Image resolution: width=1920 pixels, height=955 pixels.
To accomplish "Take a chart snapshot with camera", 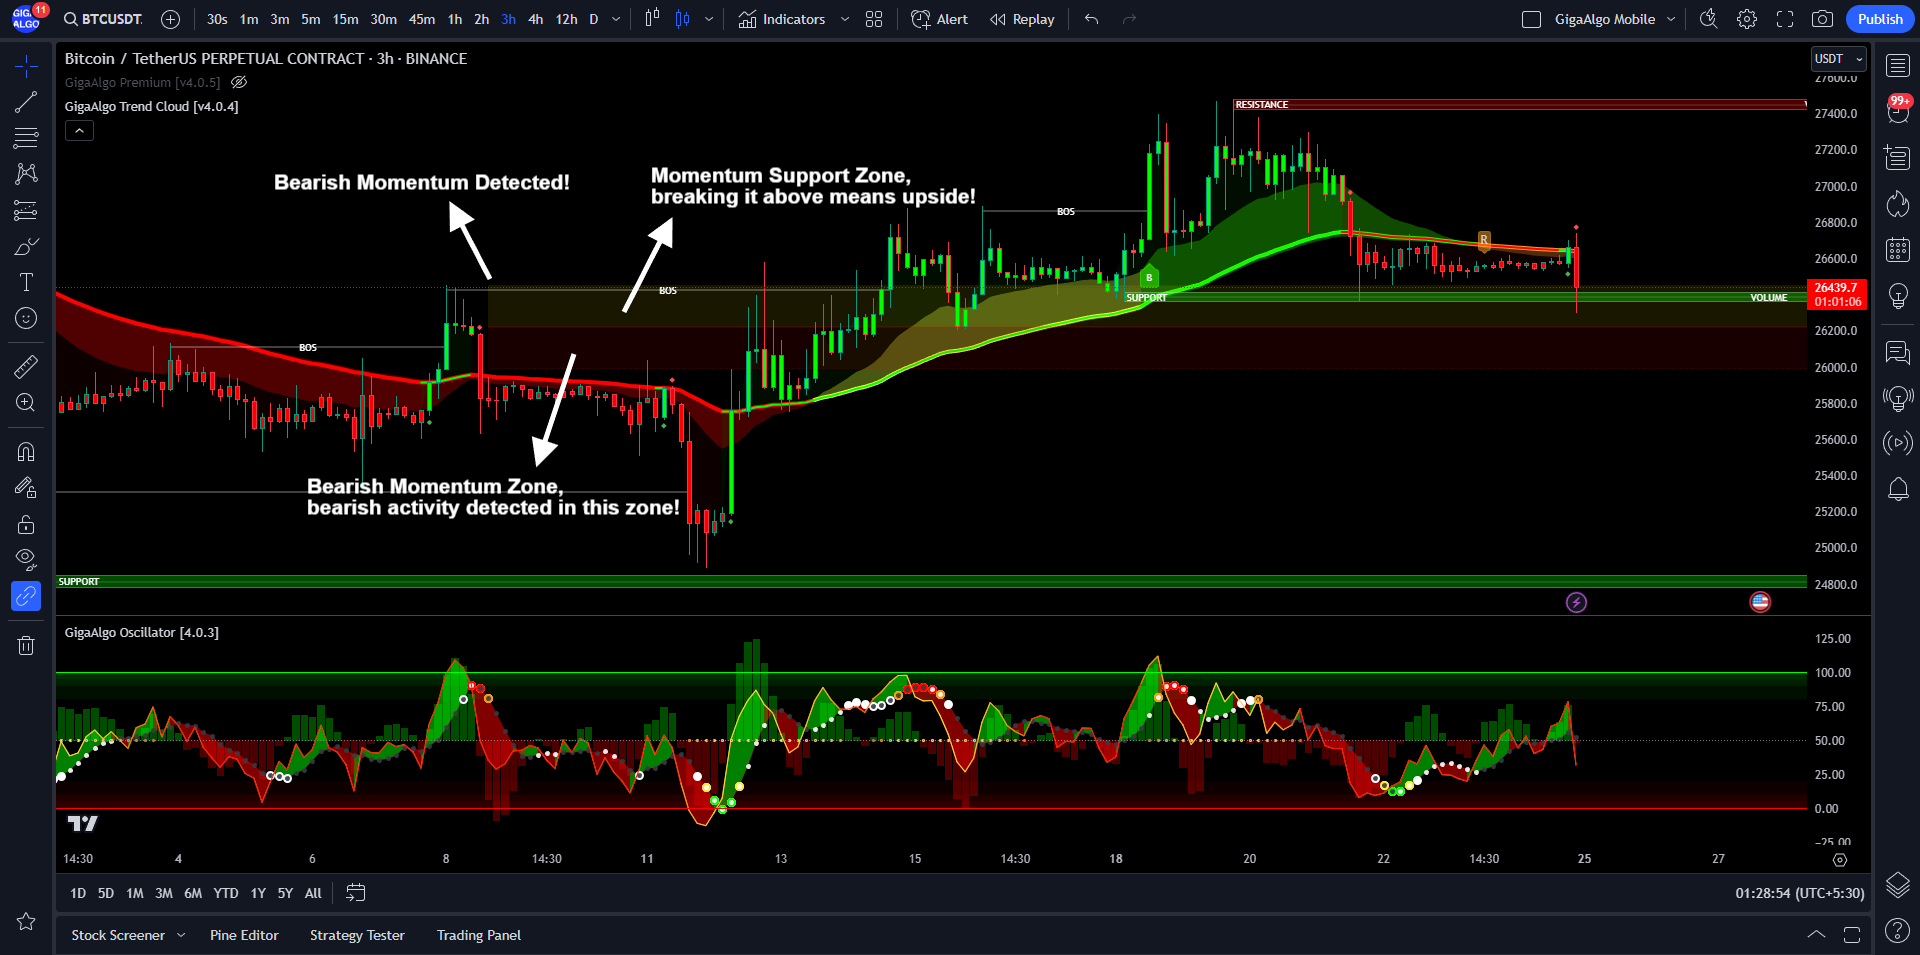I will coord(1822,19).
